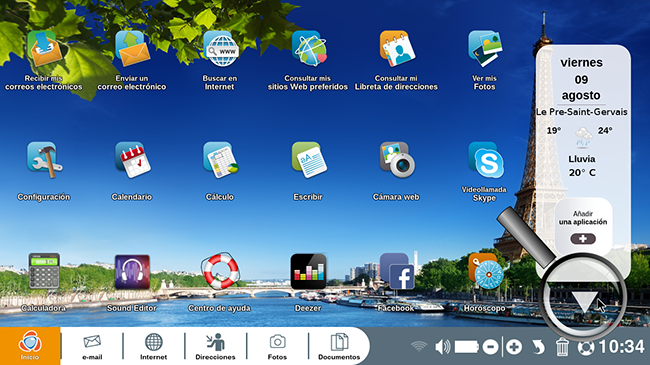The width and height of the screenshot is (650, 365).
Task: Toggle the speaker volume icon in taskbar
Action: click(443, 347)
